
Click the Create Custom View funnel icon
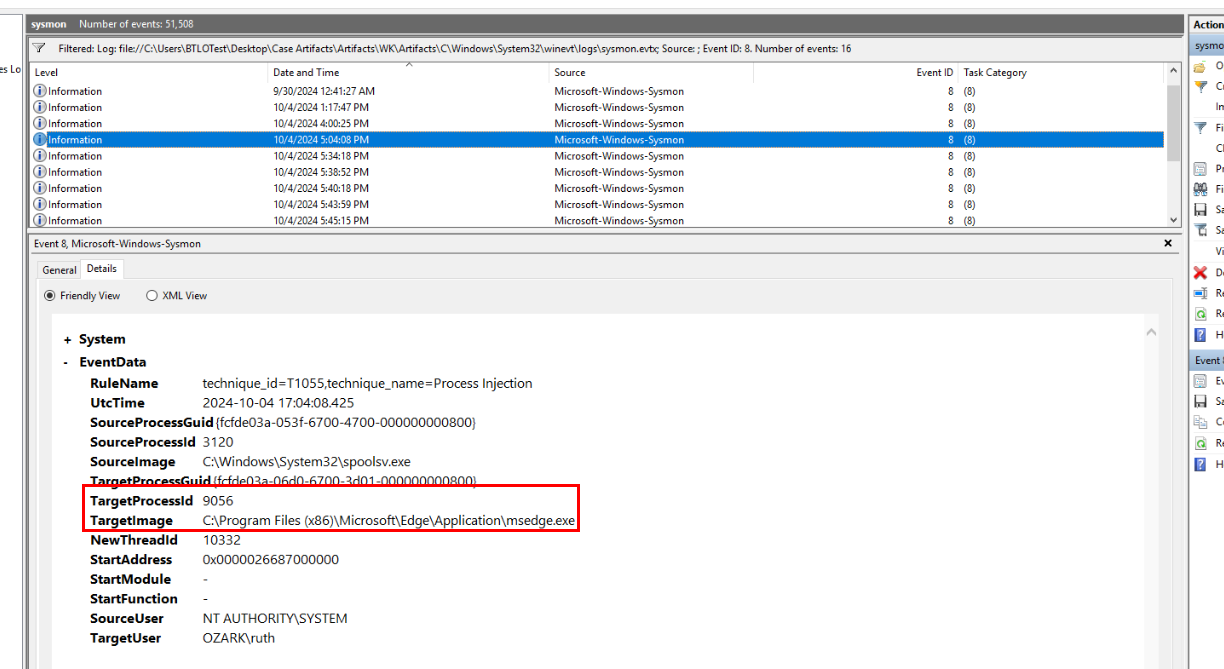coord(1200,86)
